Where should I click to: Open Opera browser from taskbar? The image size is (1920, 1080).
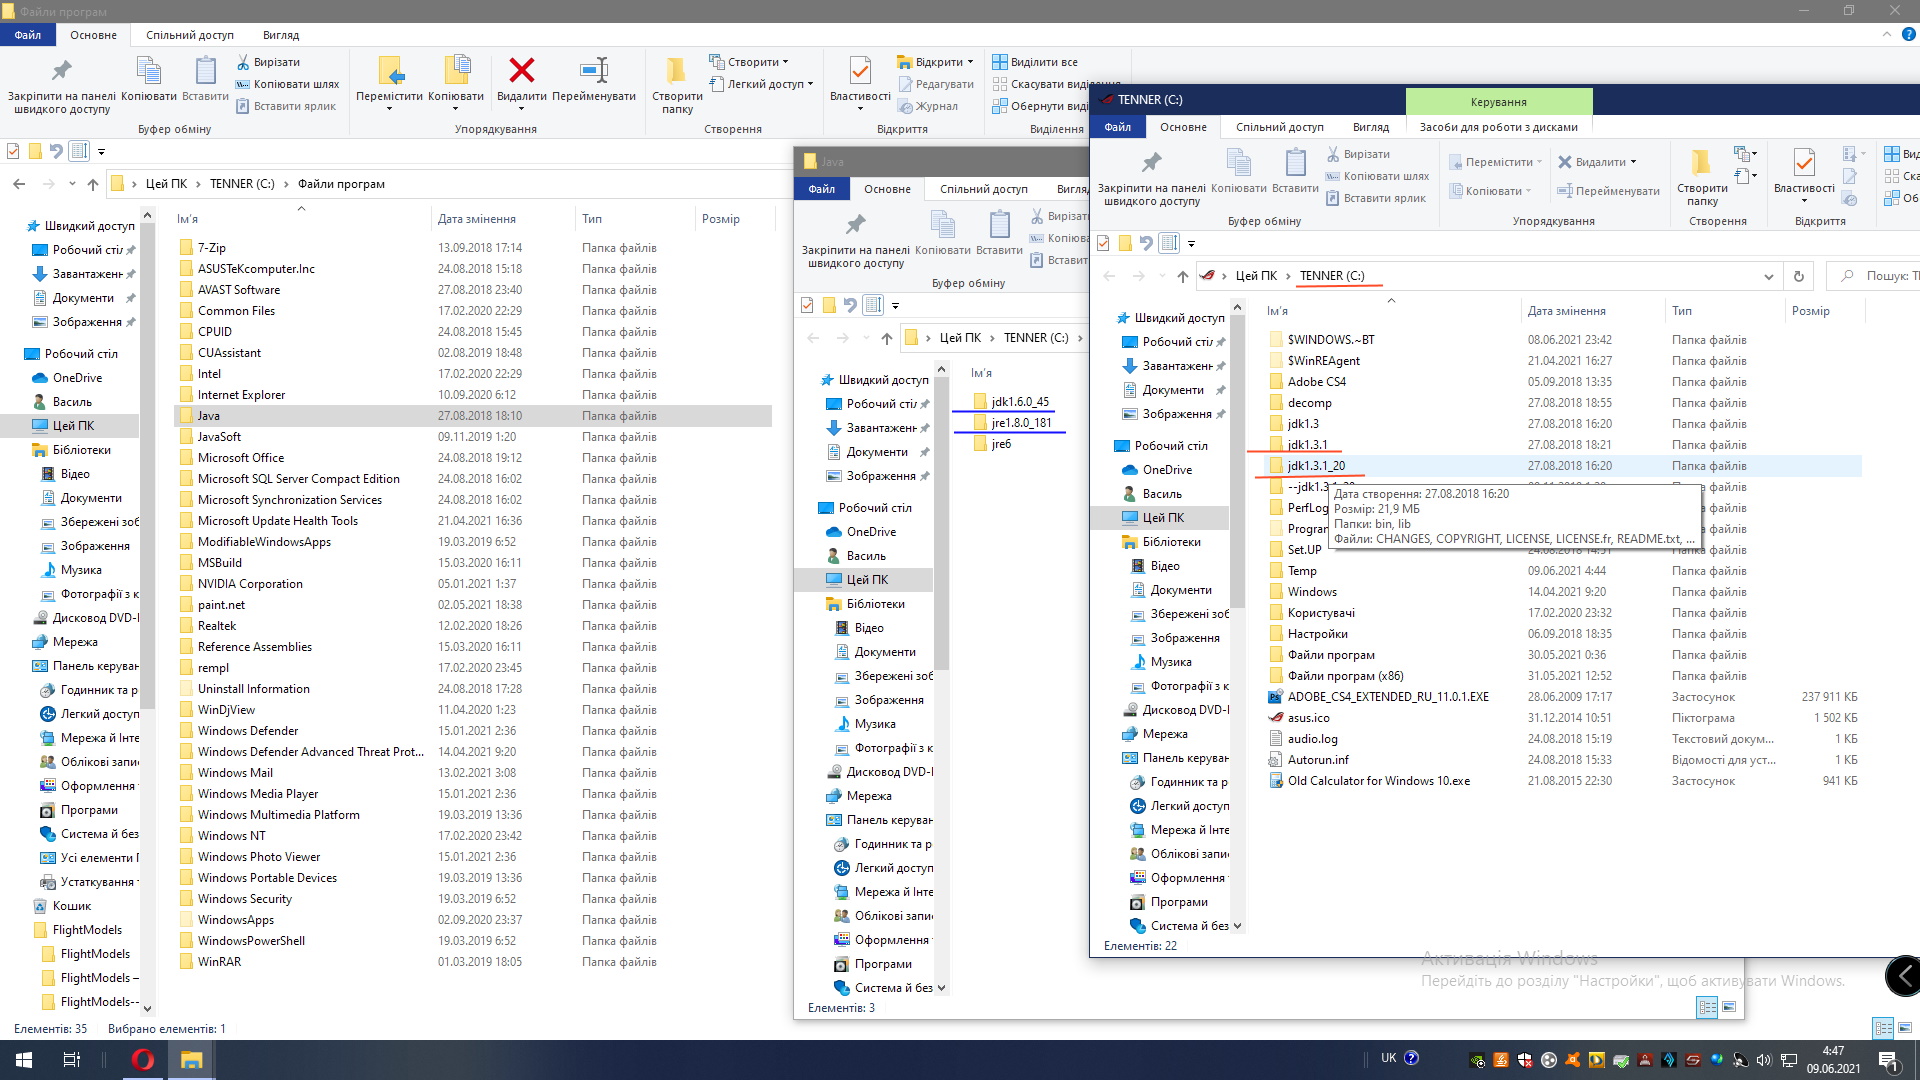coord(143,1059)
